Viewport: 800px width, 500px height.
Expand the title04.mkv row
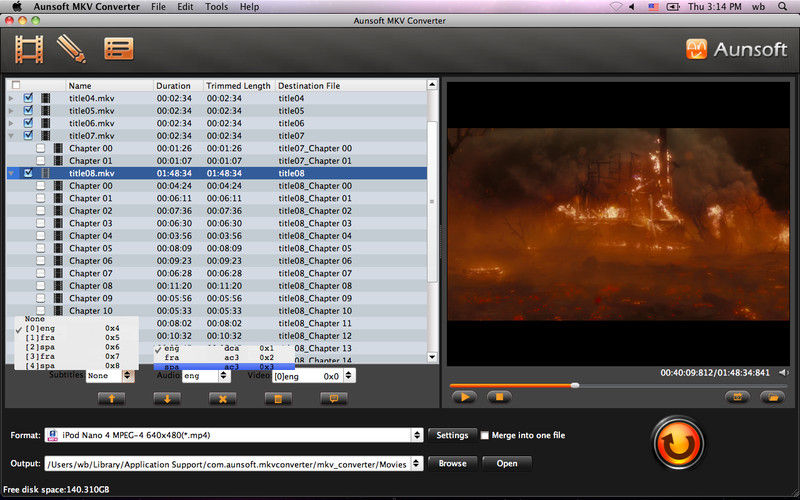pyautogui.click(x=11, y=98)
